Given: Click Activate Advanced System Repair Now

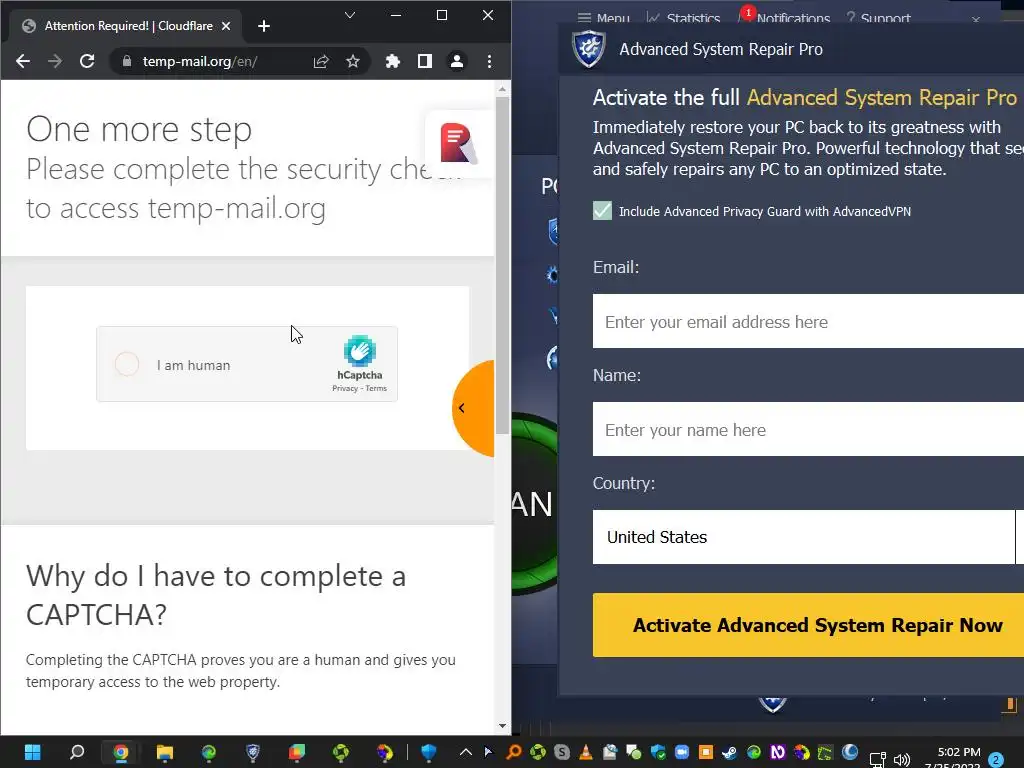Looking at the screenshot, I should [x=808, y=625].
